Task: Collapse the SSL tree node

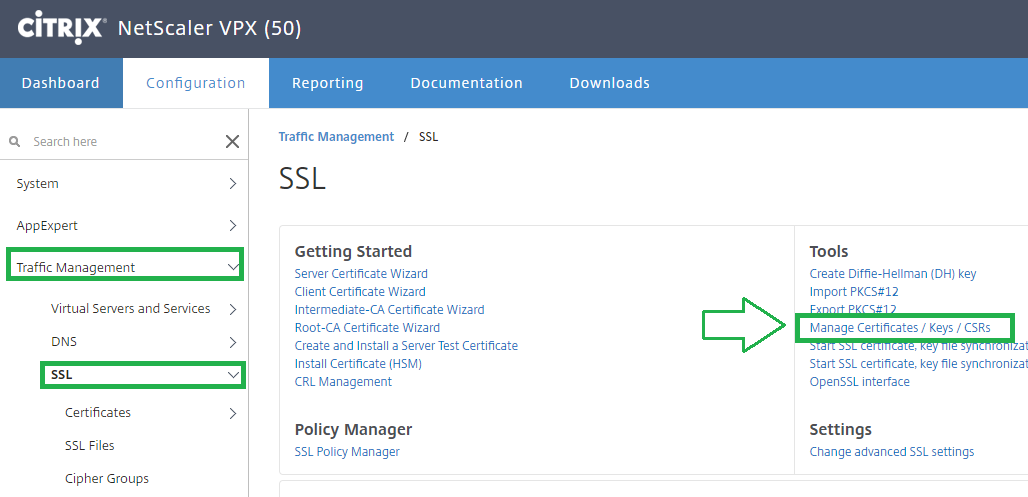Action: (x=232, y=375)
